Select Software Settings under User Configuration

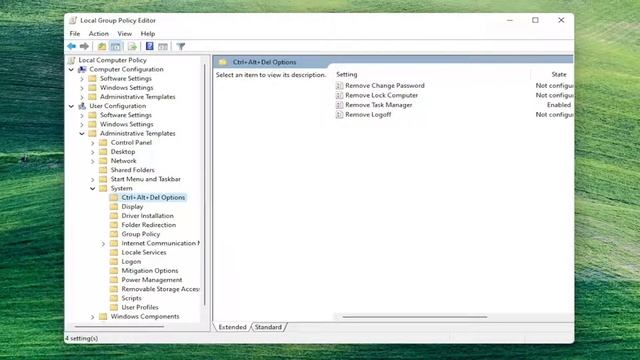click(x=126, y=115)
